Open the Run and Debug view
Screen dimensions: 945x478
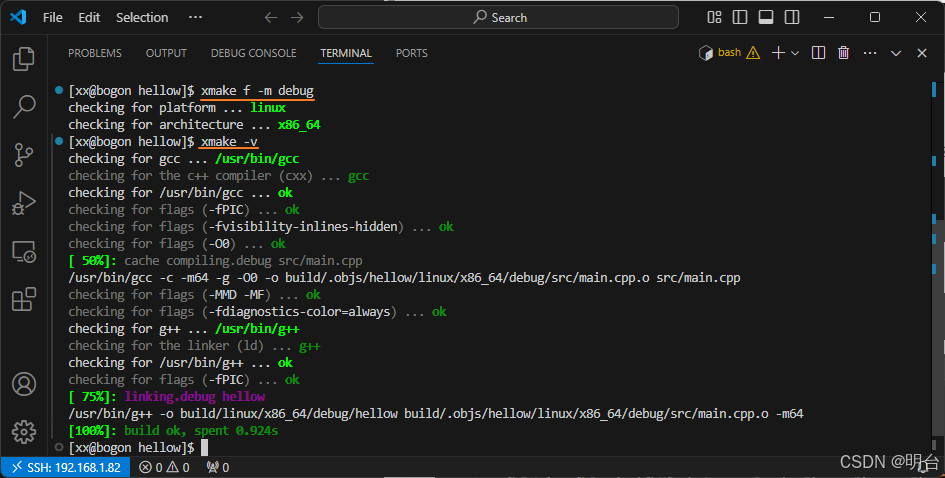coord(24,203)
